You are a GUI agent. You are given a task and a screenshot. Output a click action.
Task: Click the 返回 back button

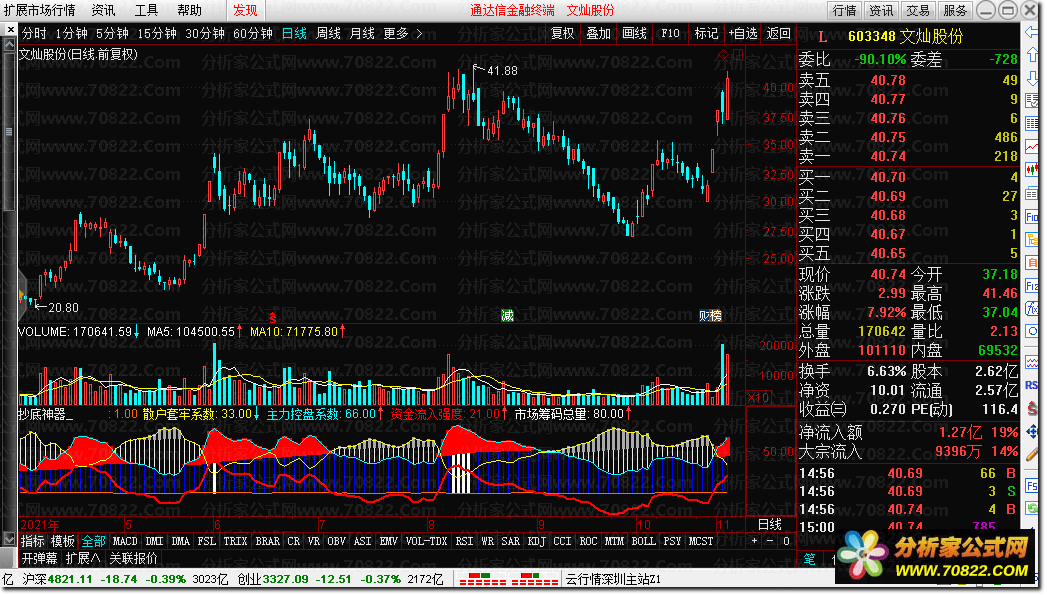click(779, 33)
